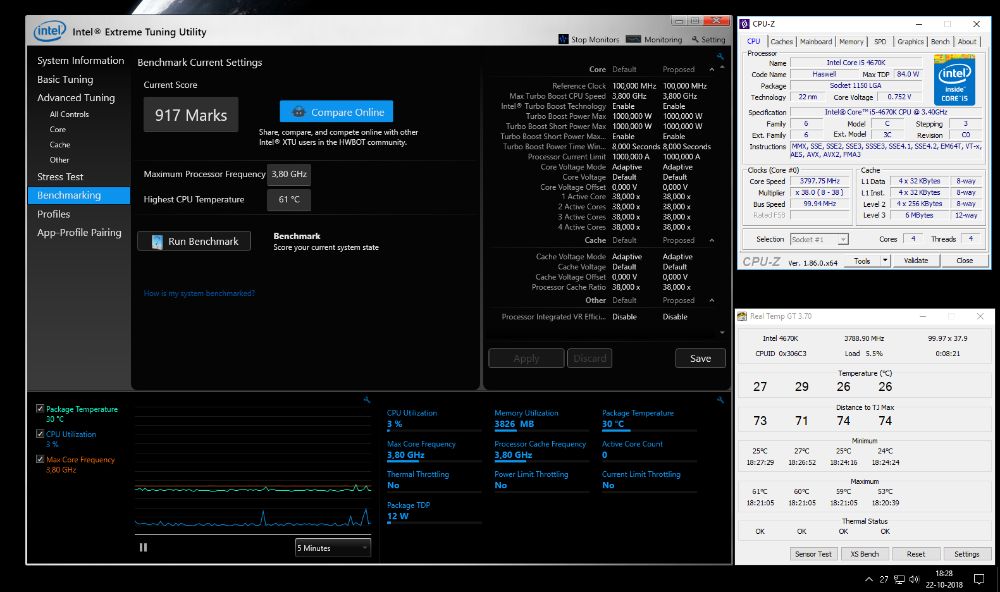Open the Monitoring view icon

coord(633,39)
